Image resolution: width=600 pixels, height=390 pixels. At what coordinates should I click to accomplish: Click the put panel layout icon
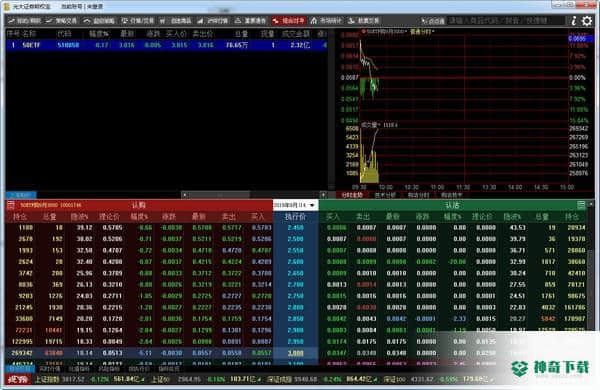[581, 205]
